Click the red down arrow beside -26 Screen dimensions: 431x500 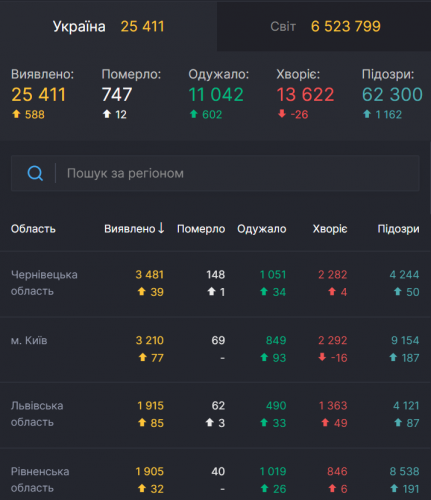pyautogui.click(x=282, y=114)
